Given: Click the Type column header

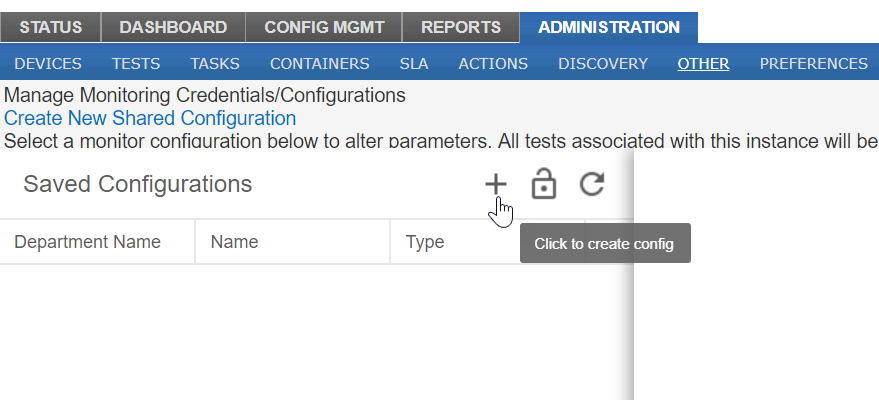Looking at the screenshot, I should tap(425, 242).
